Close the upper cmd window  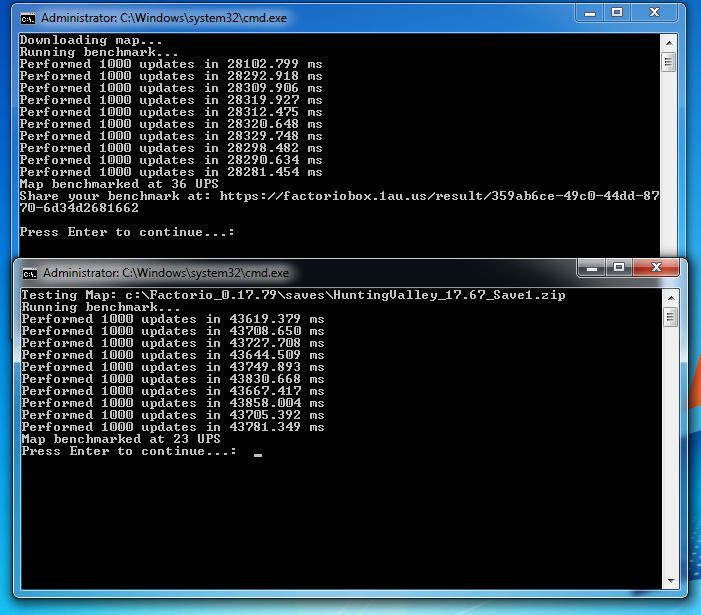pyautogui.click(x=655, y=13)
